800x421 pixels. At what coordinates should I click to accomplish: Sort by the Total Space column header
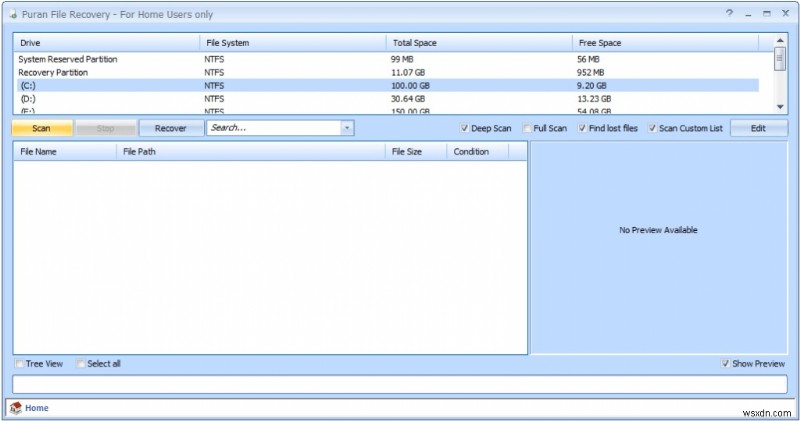point(479,43)
